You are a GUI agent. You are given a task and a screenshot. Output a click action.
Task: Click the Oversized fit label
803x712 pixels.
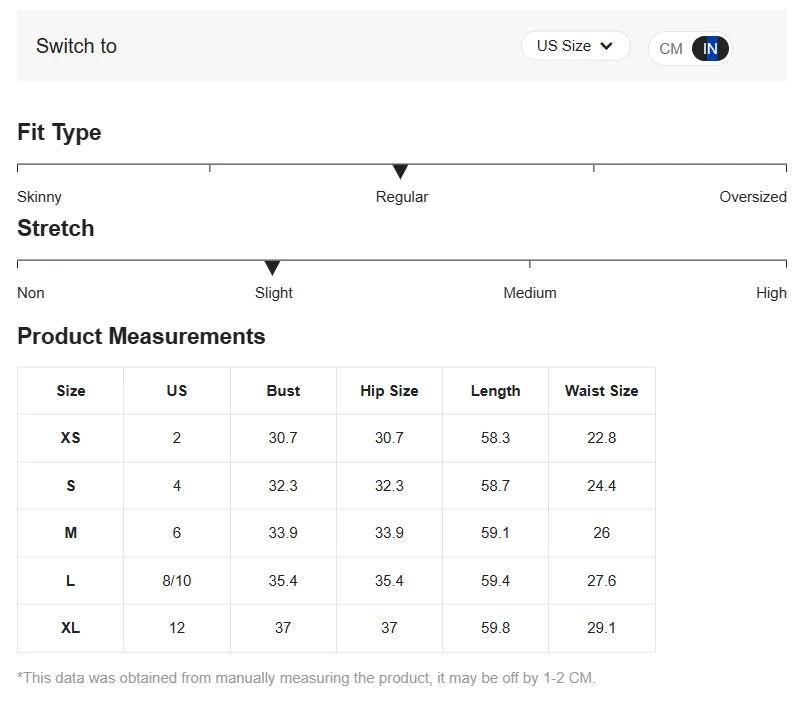(753, 197)
